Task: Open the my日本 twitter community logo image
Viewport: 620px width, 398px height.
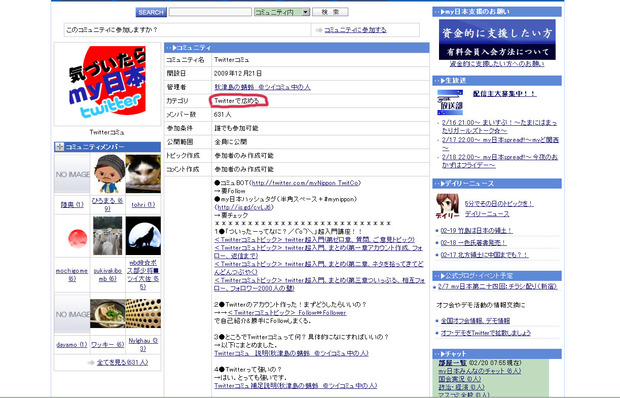Action: [107, 82]
